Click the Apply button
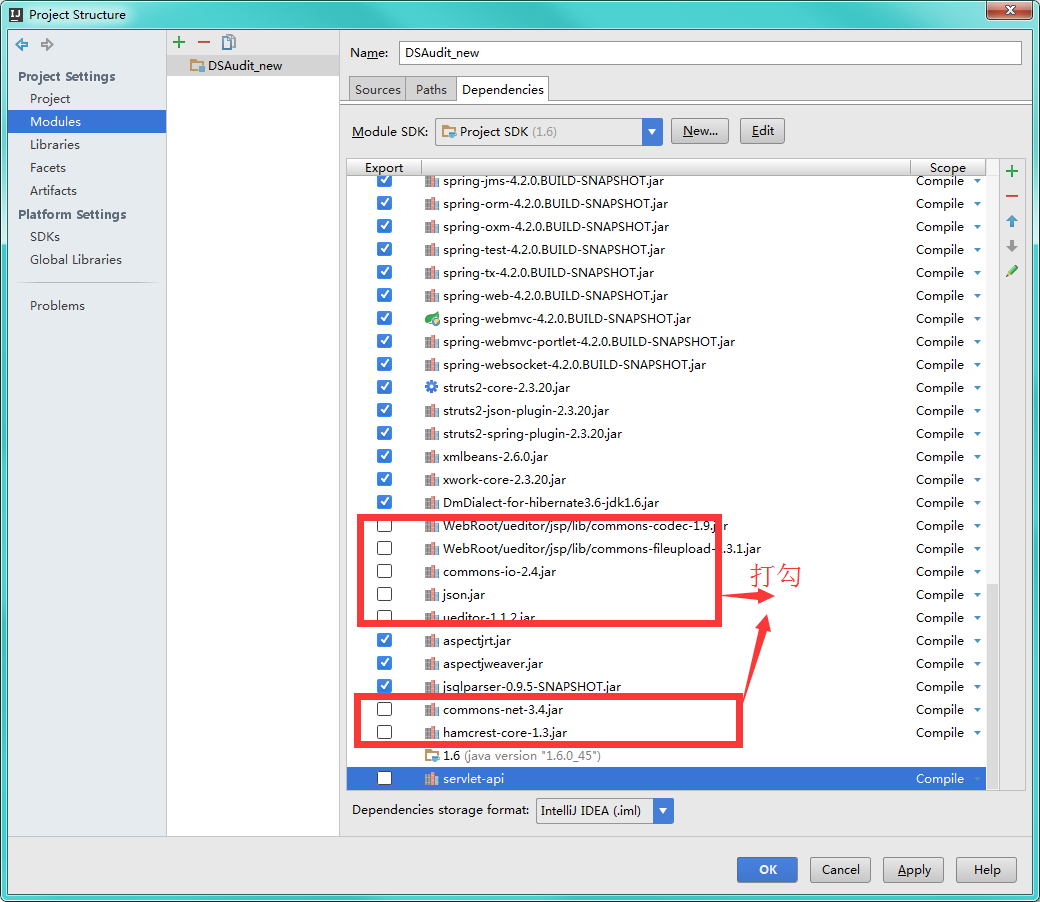 [913, 870]
